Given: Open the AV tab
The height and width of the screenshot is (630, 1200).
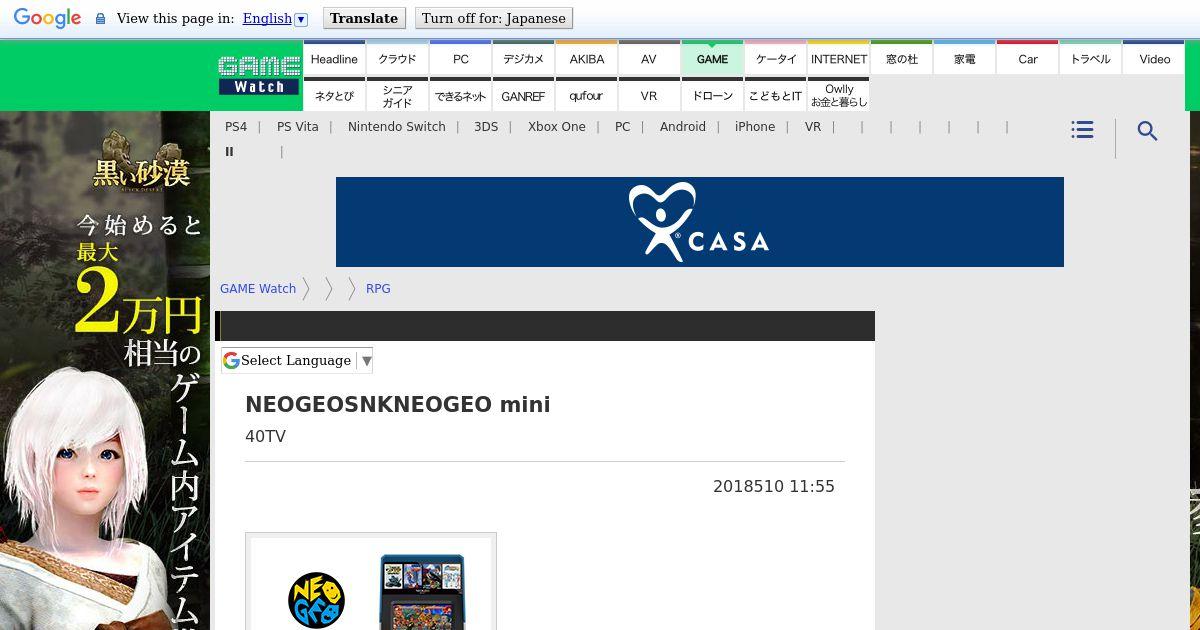Looking at the screenshot, I should click(x=649, y=59).
